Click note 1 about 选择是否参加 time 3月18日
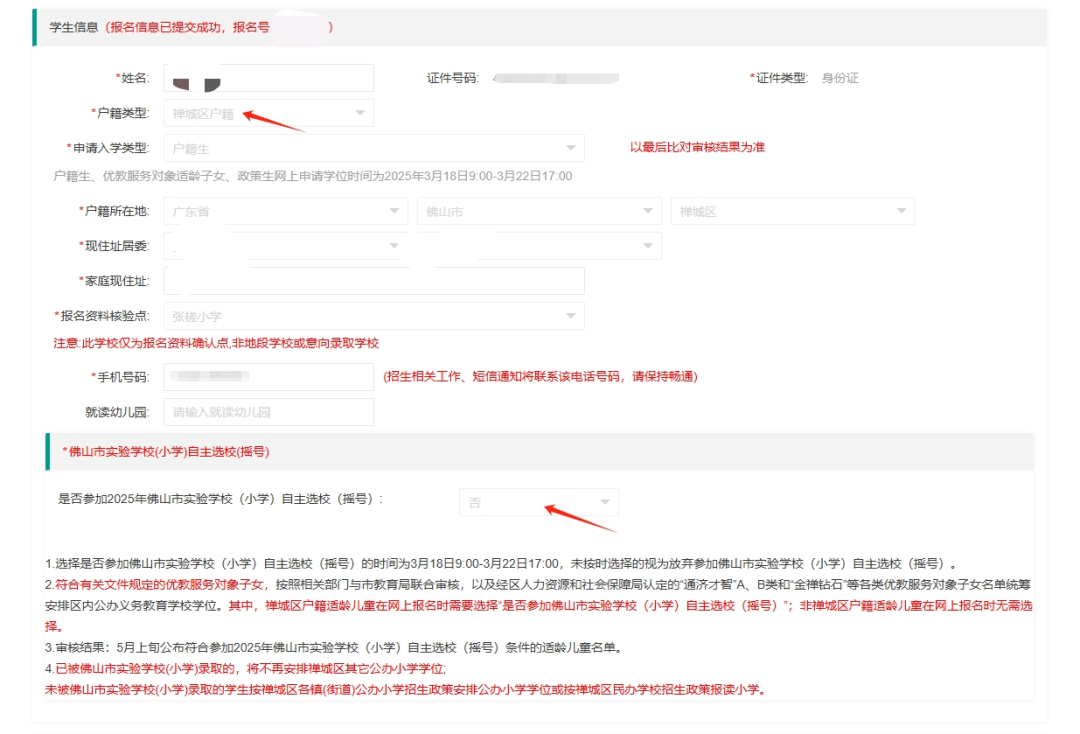Viewport: 1080px width, 734px height. coord(501,564)
